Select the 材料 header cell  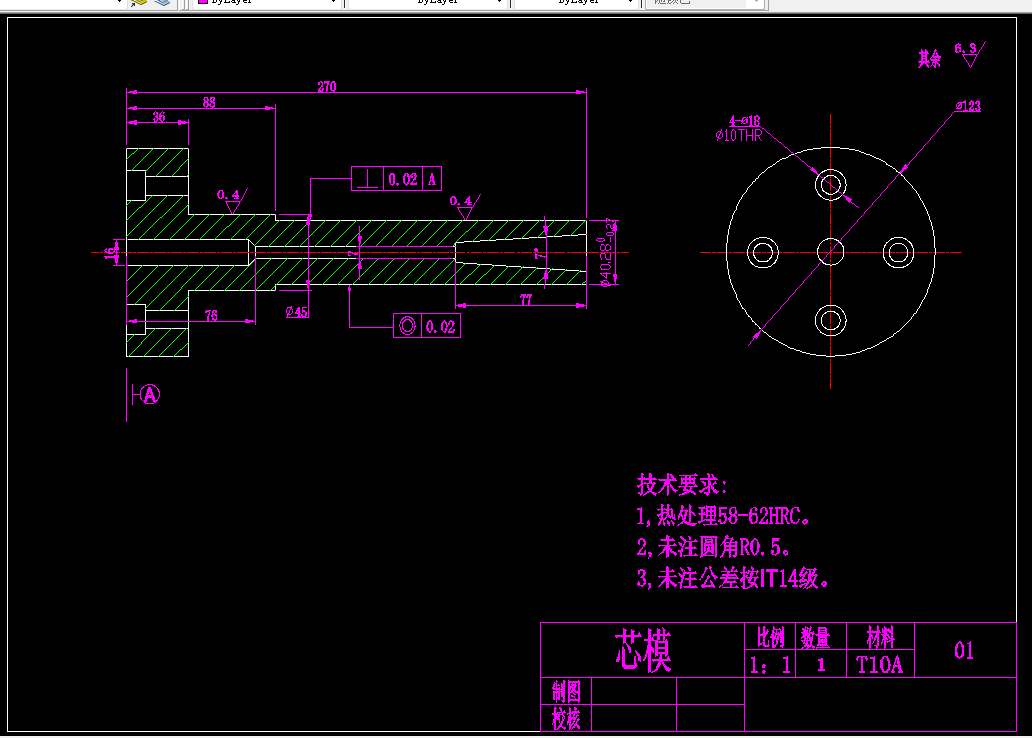coord(881,637)
